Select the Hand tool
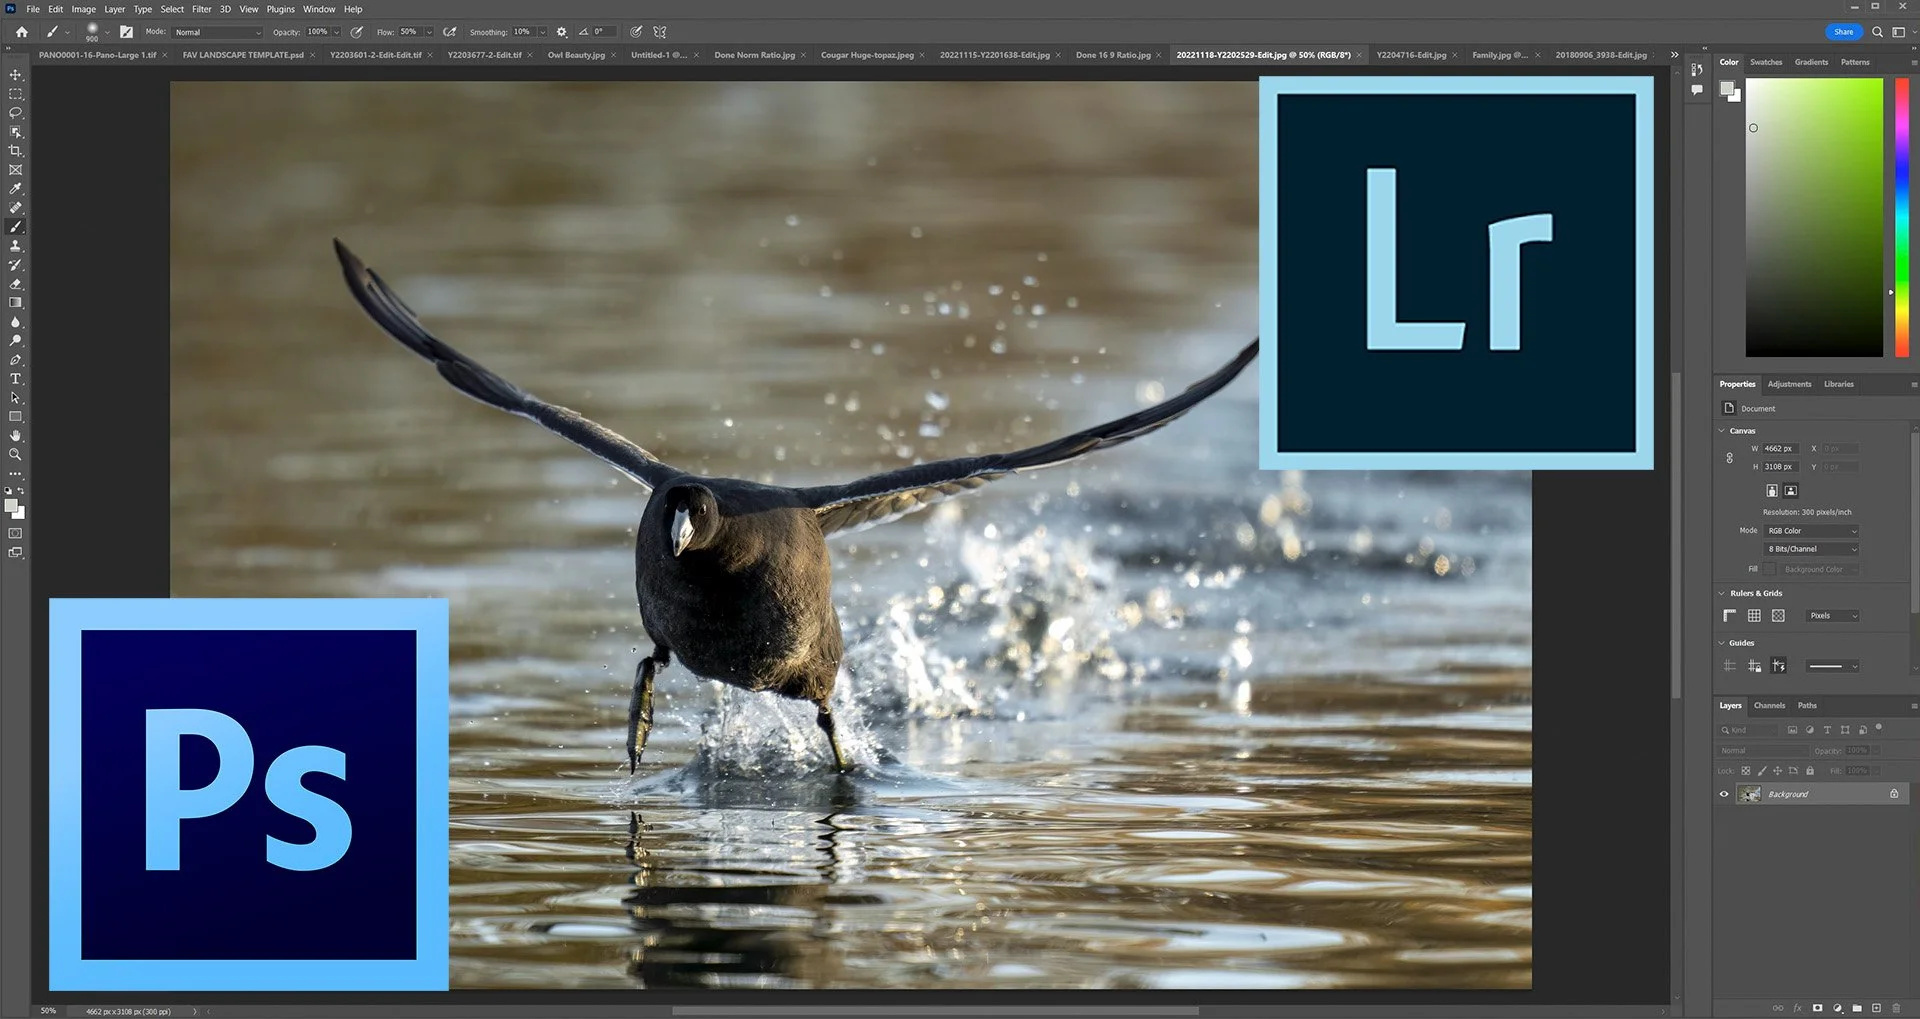 [15, 436]
